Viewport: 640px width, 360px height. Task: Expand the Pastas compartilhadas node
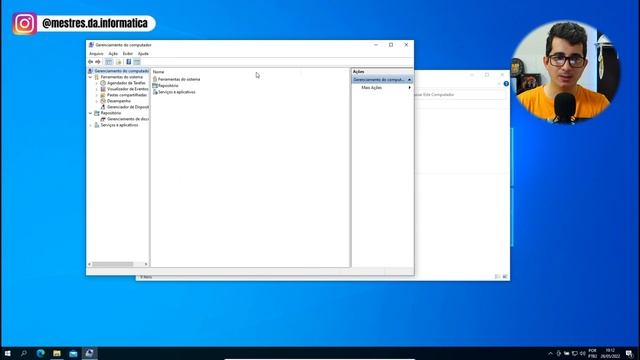click(97, 95)
